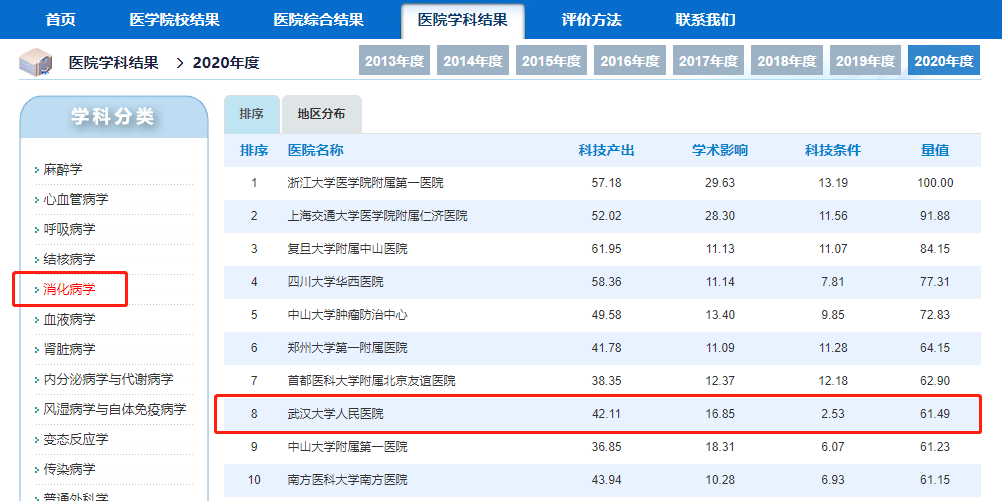Click the 学科分类 panel header

pos(114,116)
